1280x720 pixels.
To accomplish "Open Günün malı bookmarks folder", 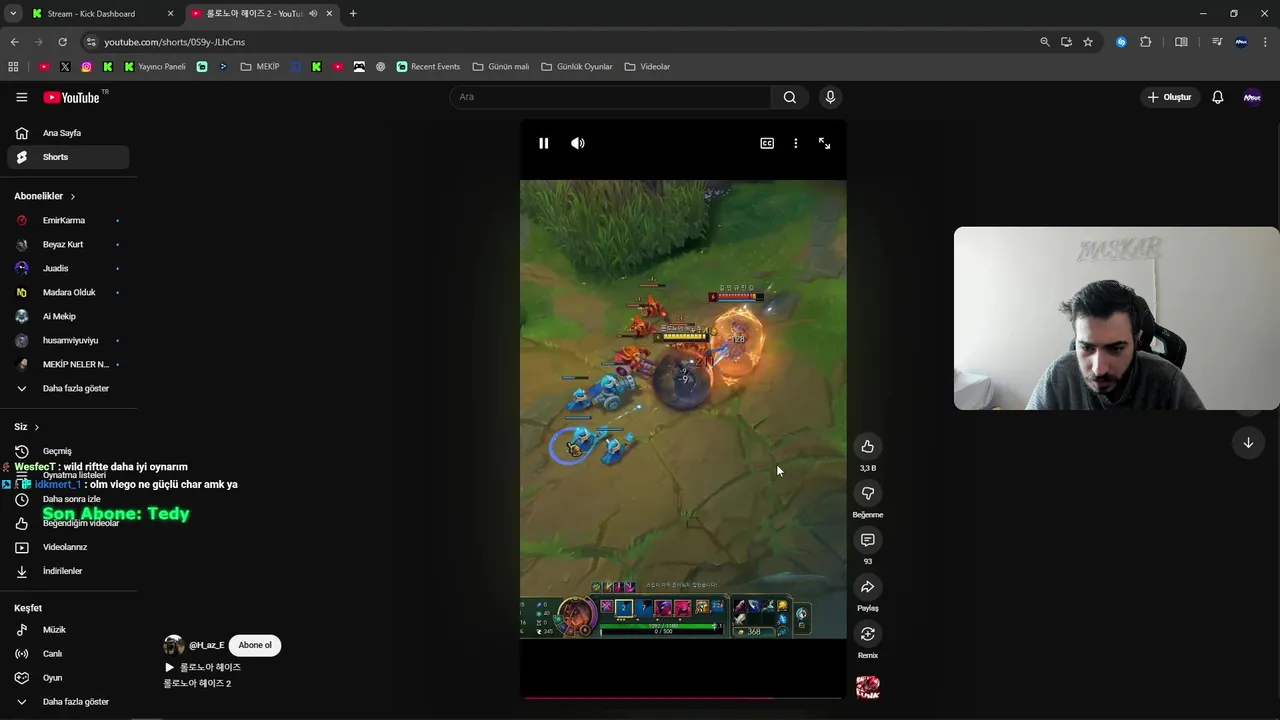I will pyautogui.click(x=500, y=67).
